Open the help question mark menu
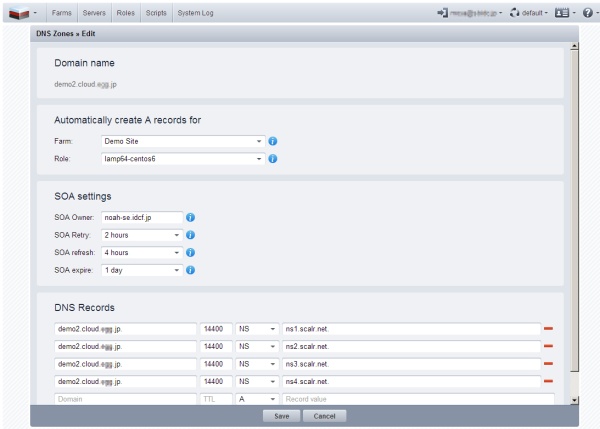600x429 pixels. click(x=587, y=12)
